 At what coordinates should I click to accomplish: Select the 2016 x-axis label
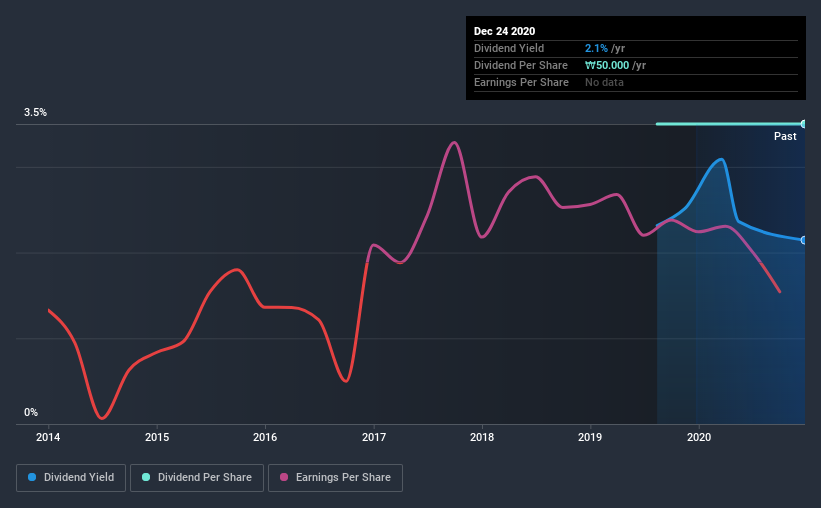pos(265,437)
